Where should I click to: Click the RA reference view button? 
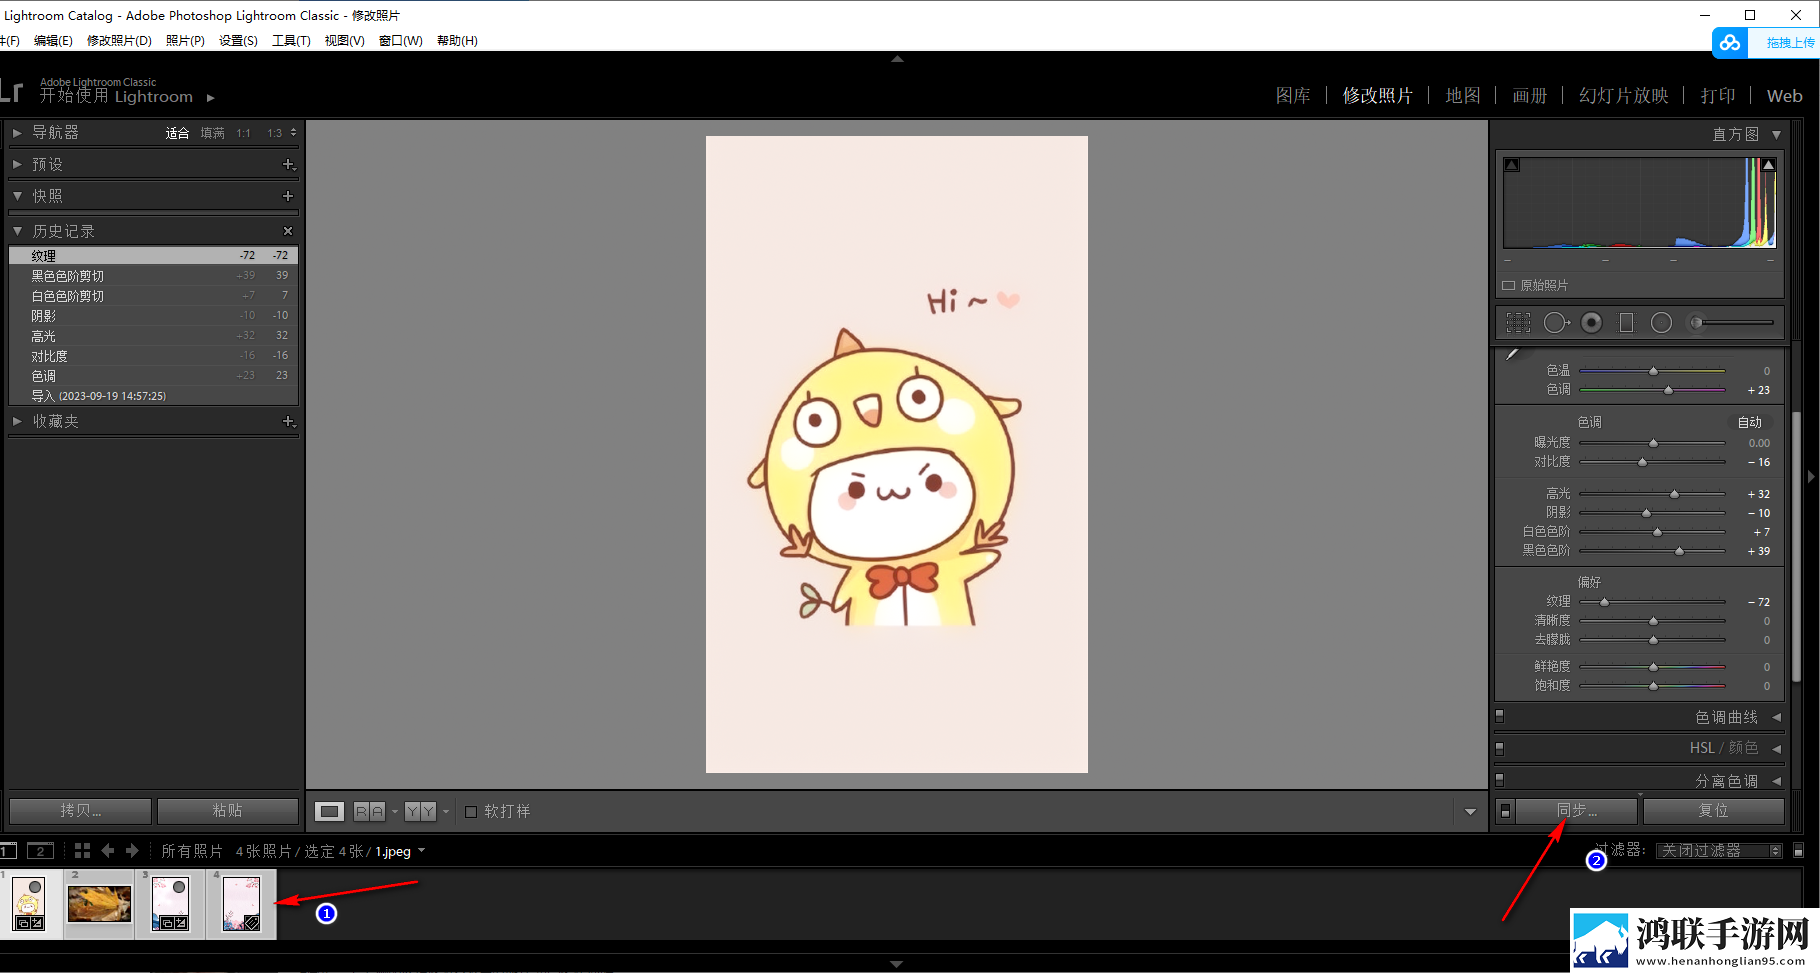click(369, 812)
